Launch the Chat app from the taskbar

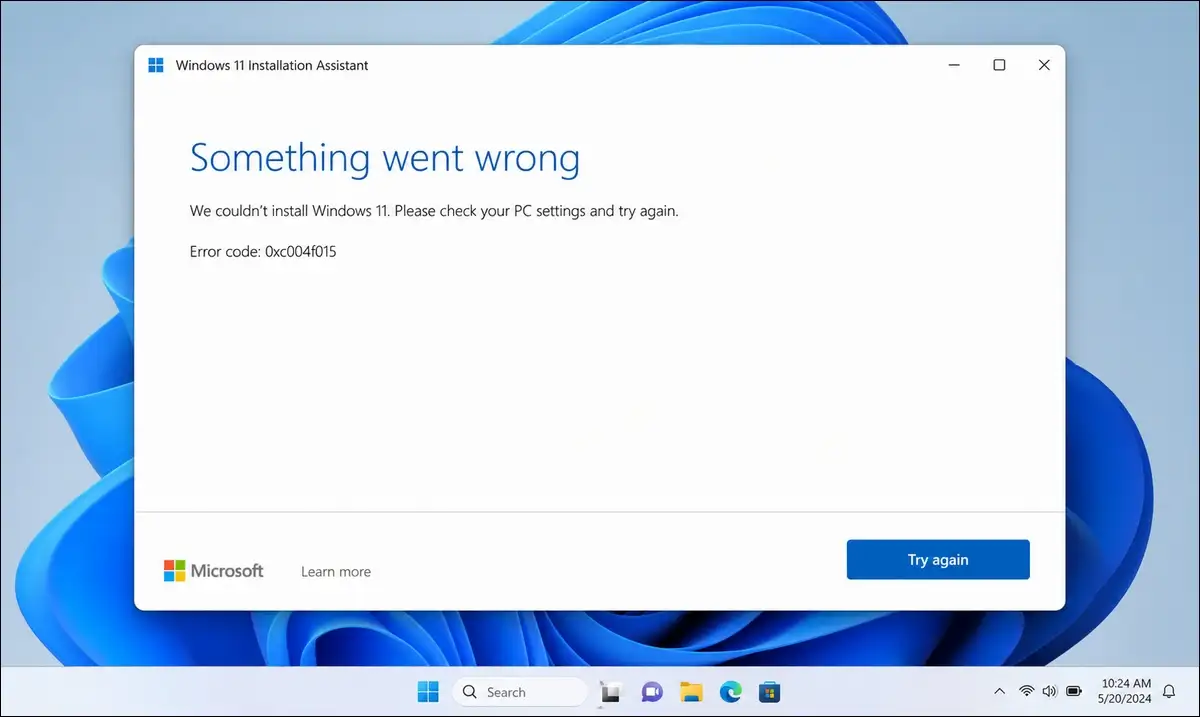click(x=652, y=692)
